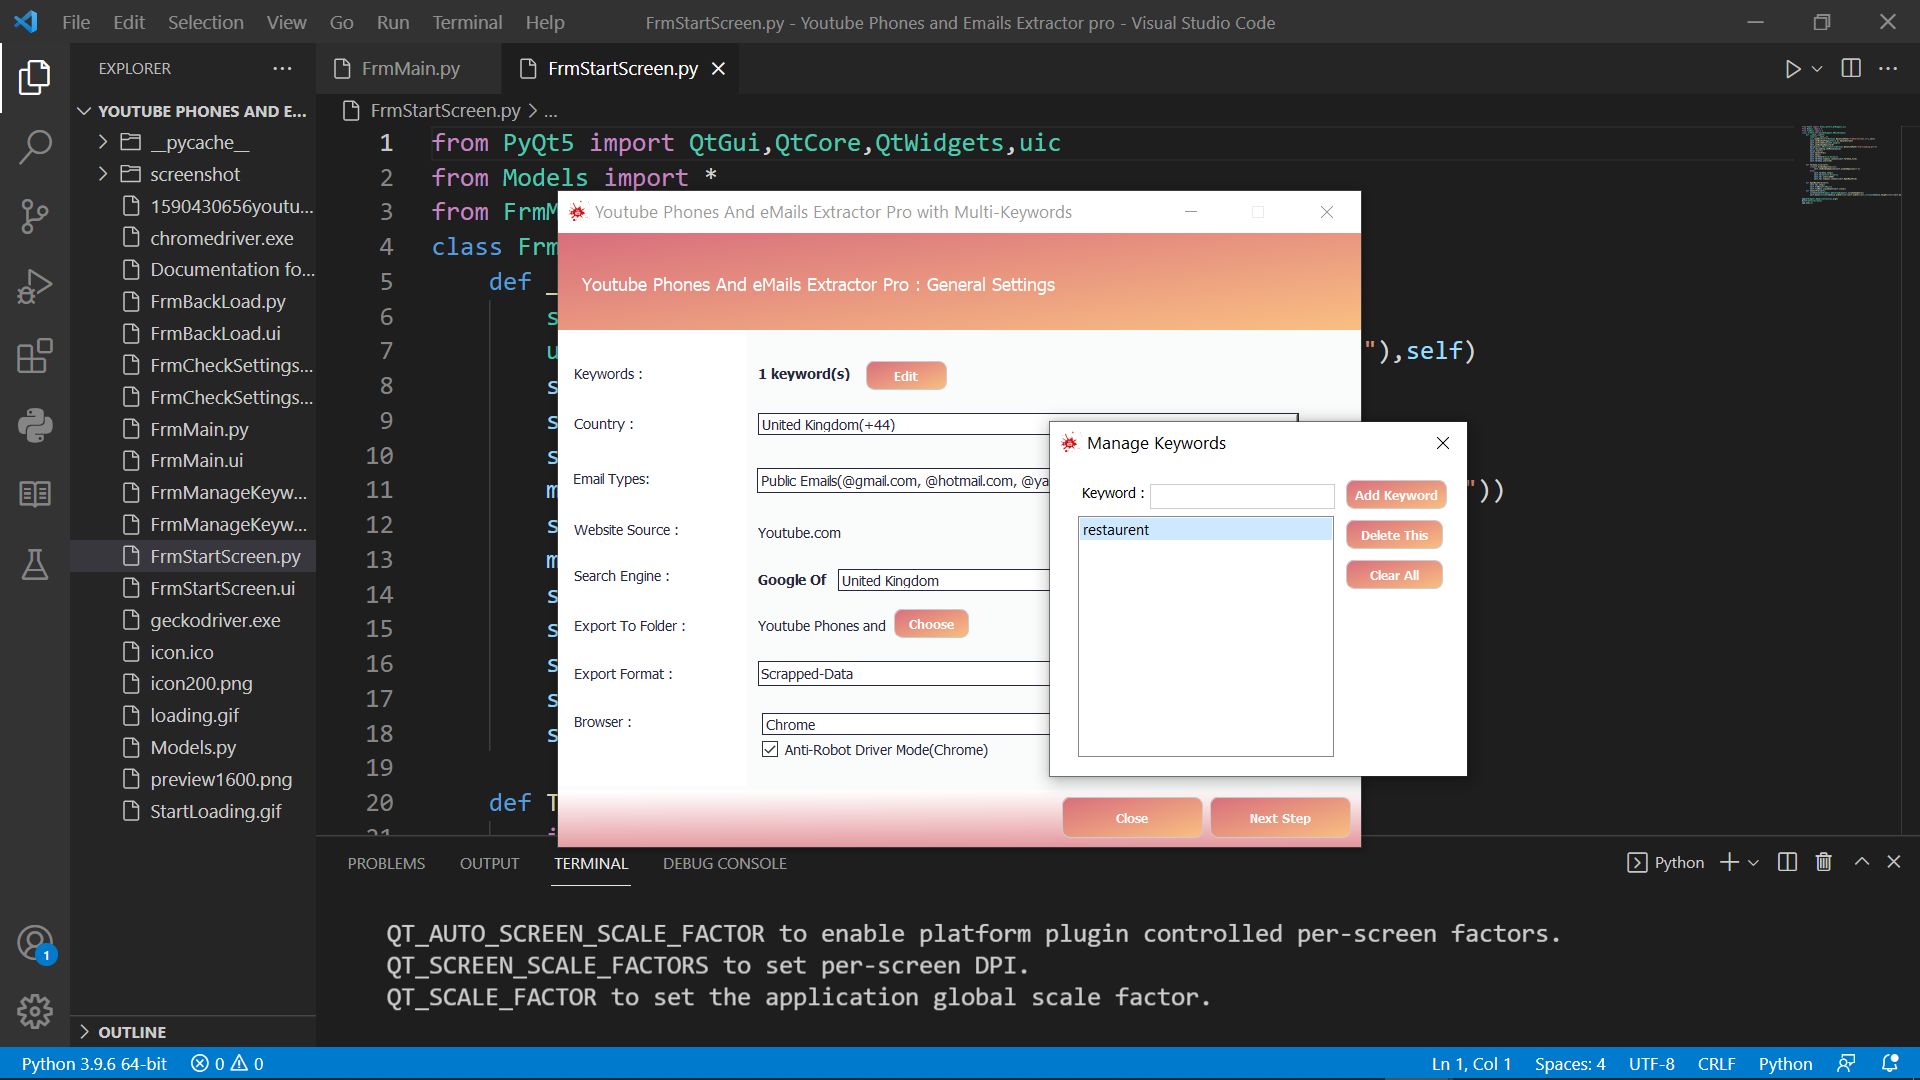
Task: Open the Explorer view in activity bar
Action: [x=35, y=77]
